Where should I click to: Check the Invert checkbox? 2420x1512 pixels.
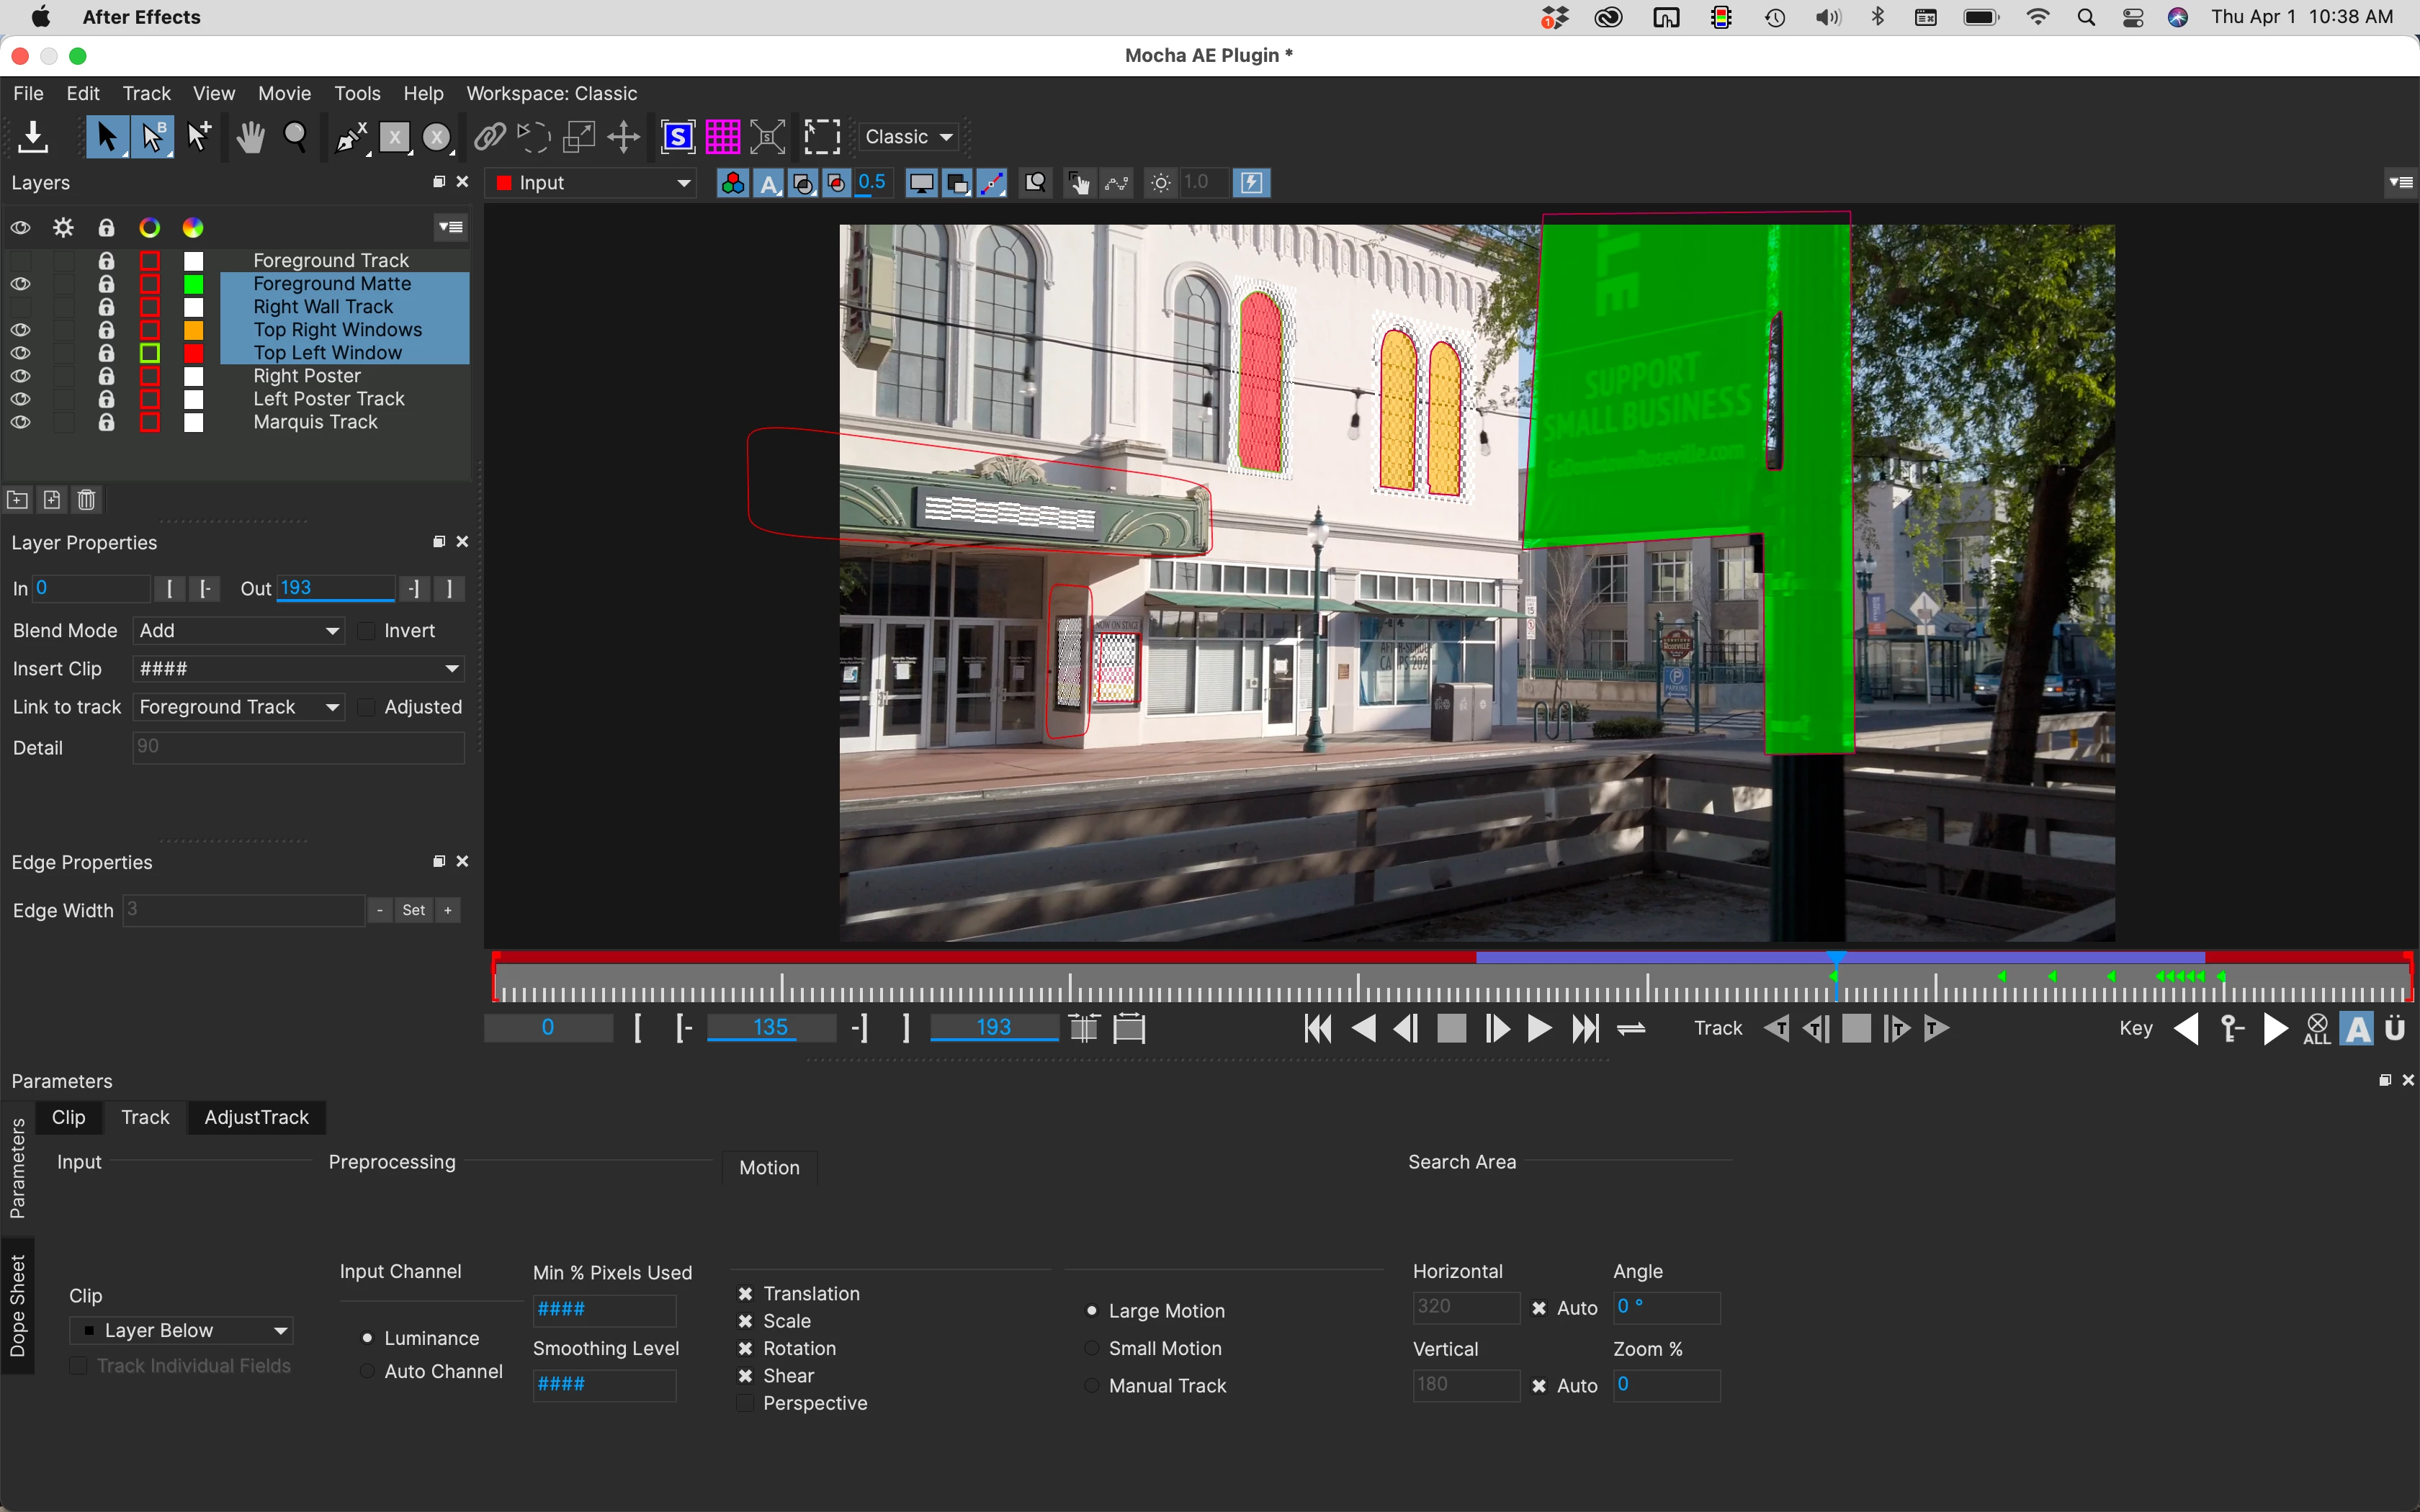point(367,631)
